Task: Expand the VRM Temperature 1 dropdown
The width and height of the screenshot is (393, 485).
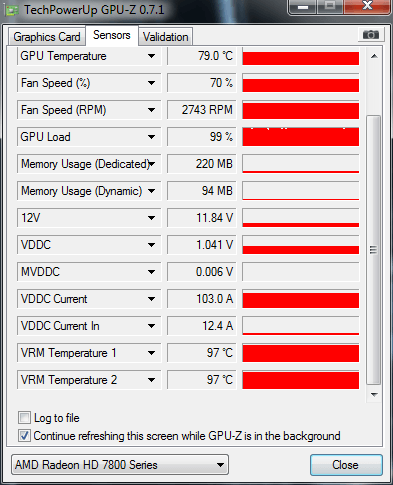Action: 151,353
